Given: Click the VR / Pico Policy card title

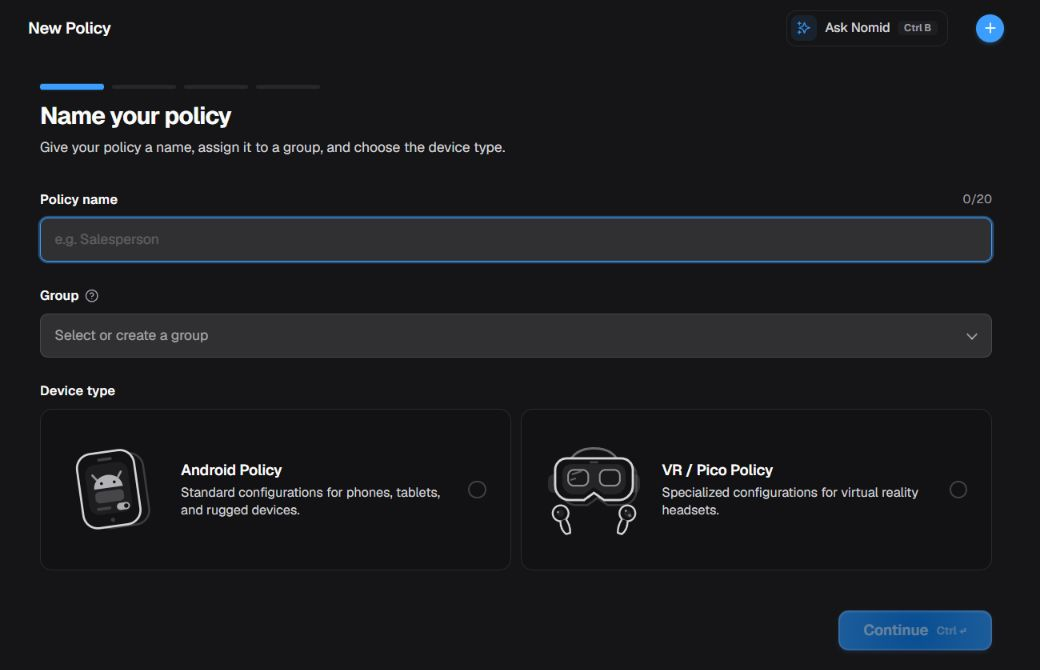Looking at the screenshot, I should [717, 470].
